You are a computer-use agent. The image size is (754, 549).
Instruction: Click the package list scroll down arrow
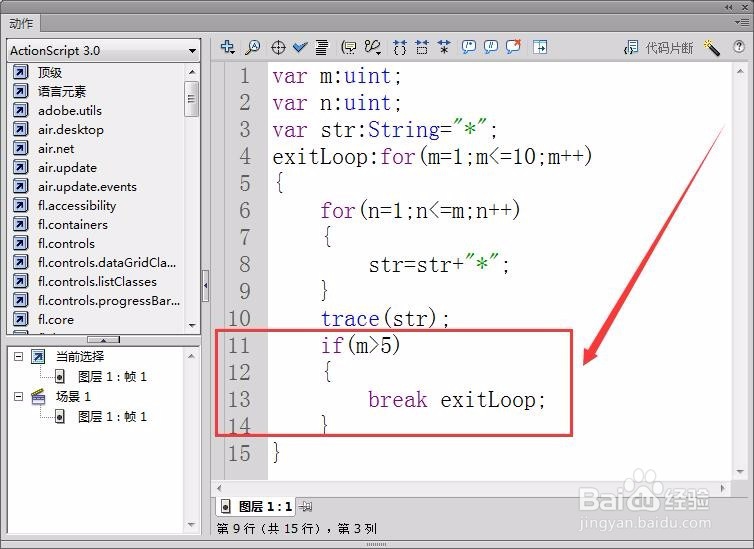192,326
